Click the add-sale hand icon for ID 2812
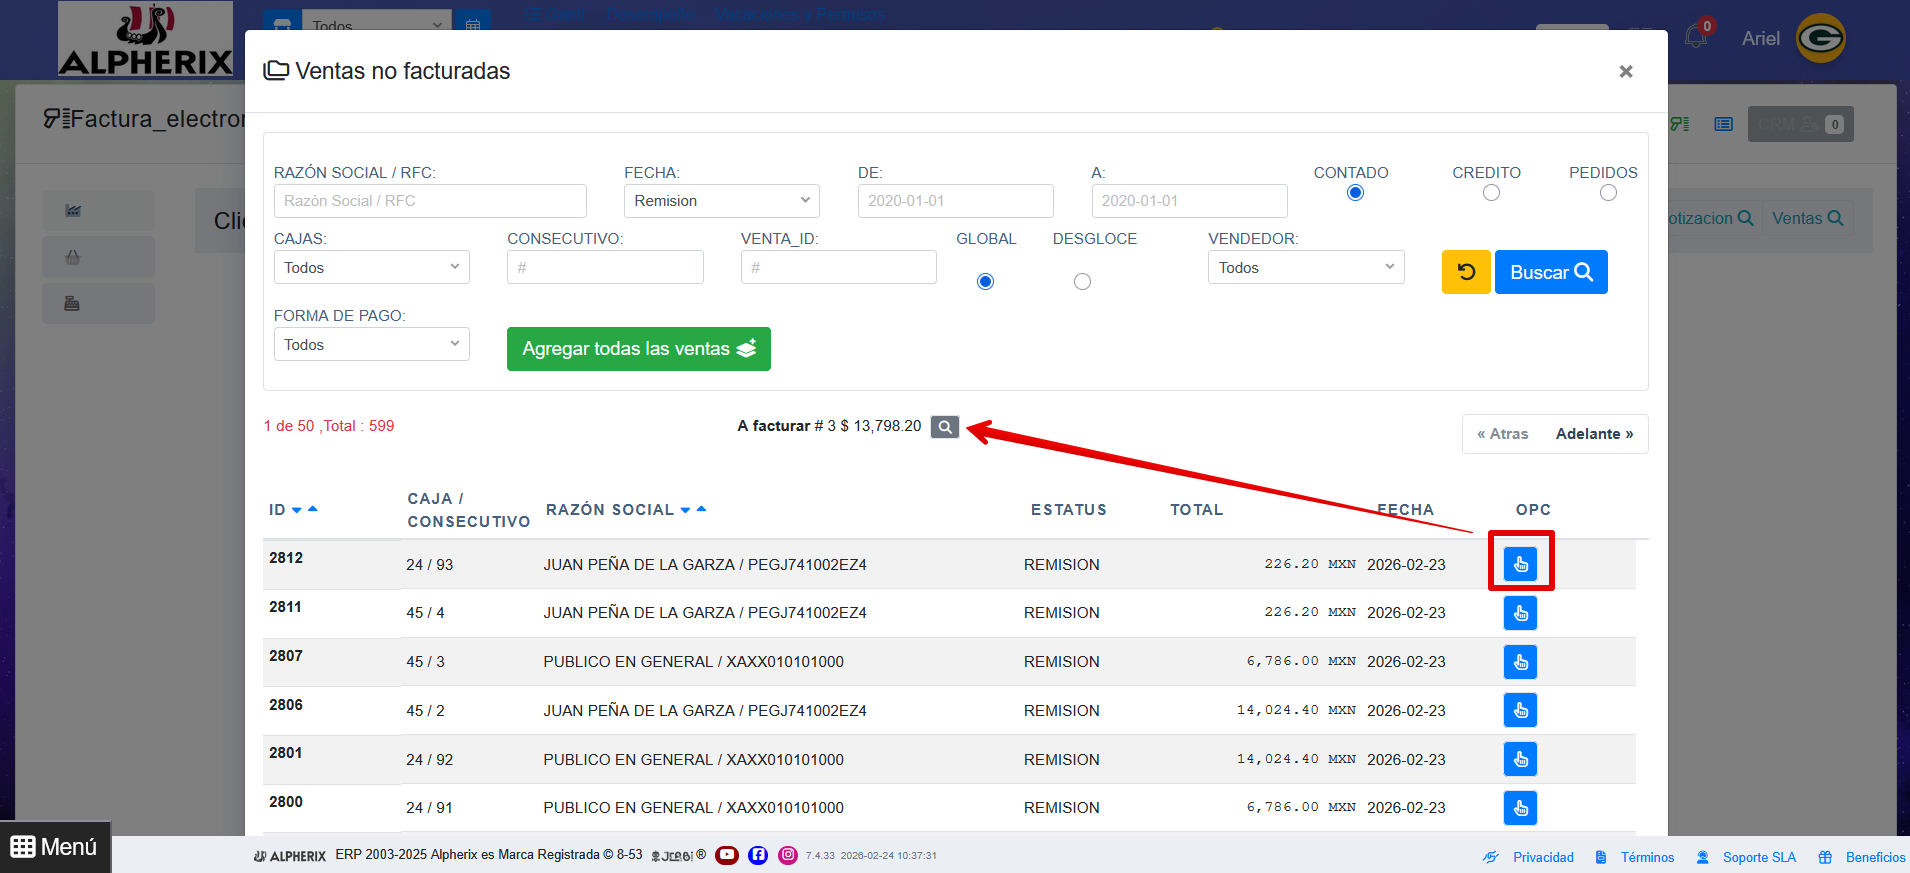This screenshot has height=873, width=1910. click(x=1520, y=564)
